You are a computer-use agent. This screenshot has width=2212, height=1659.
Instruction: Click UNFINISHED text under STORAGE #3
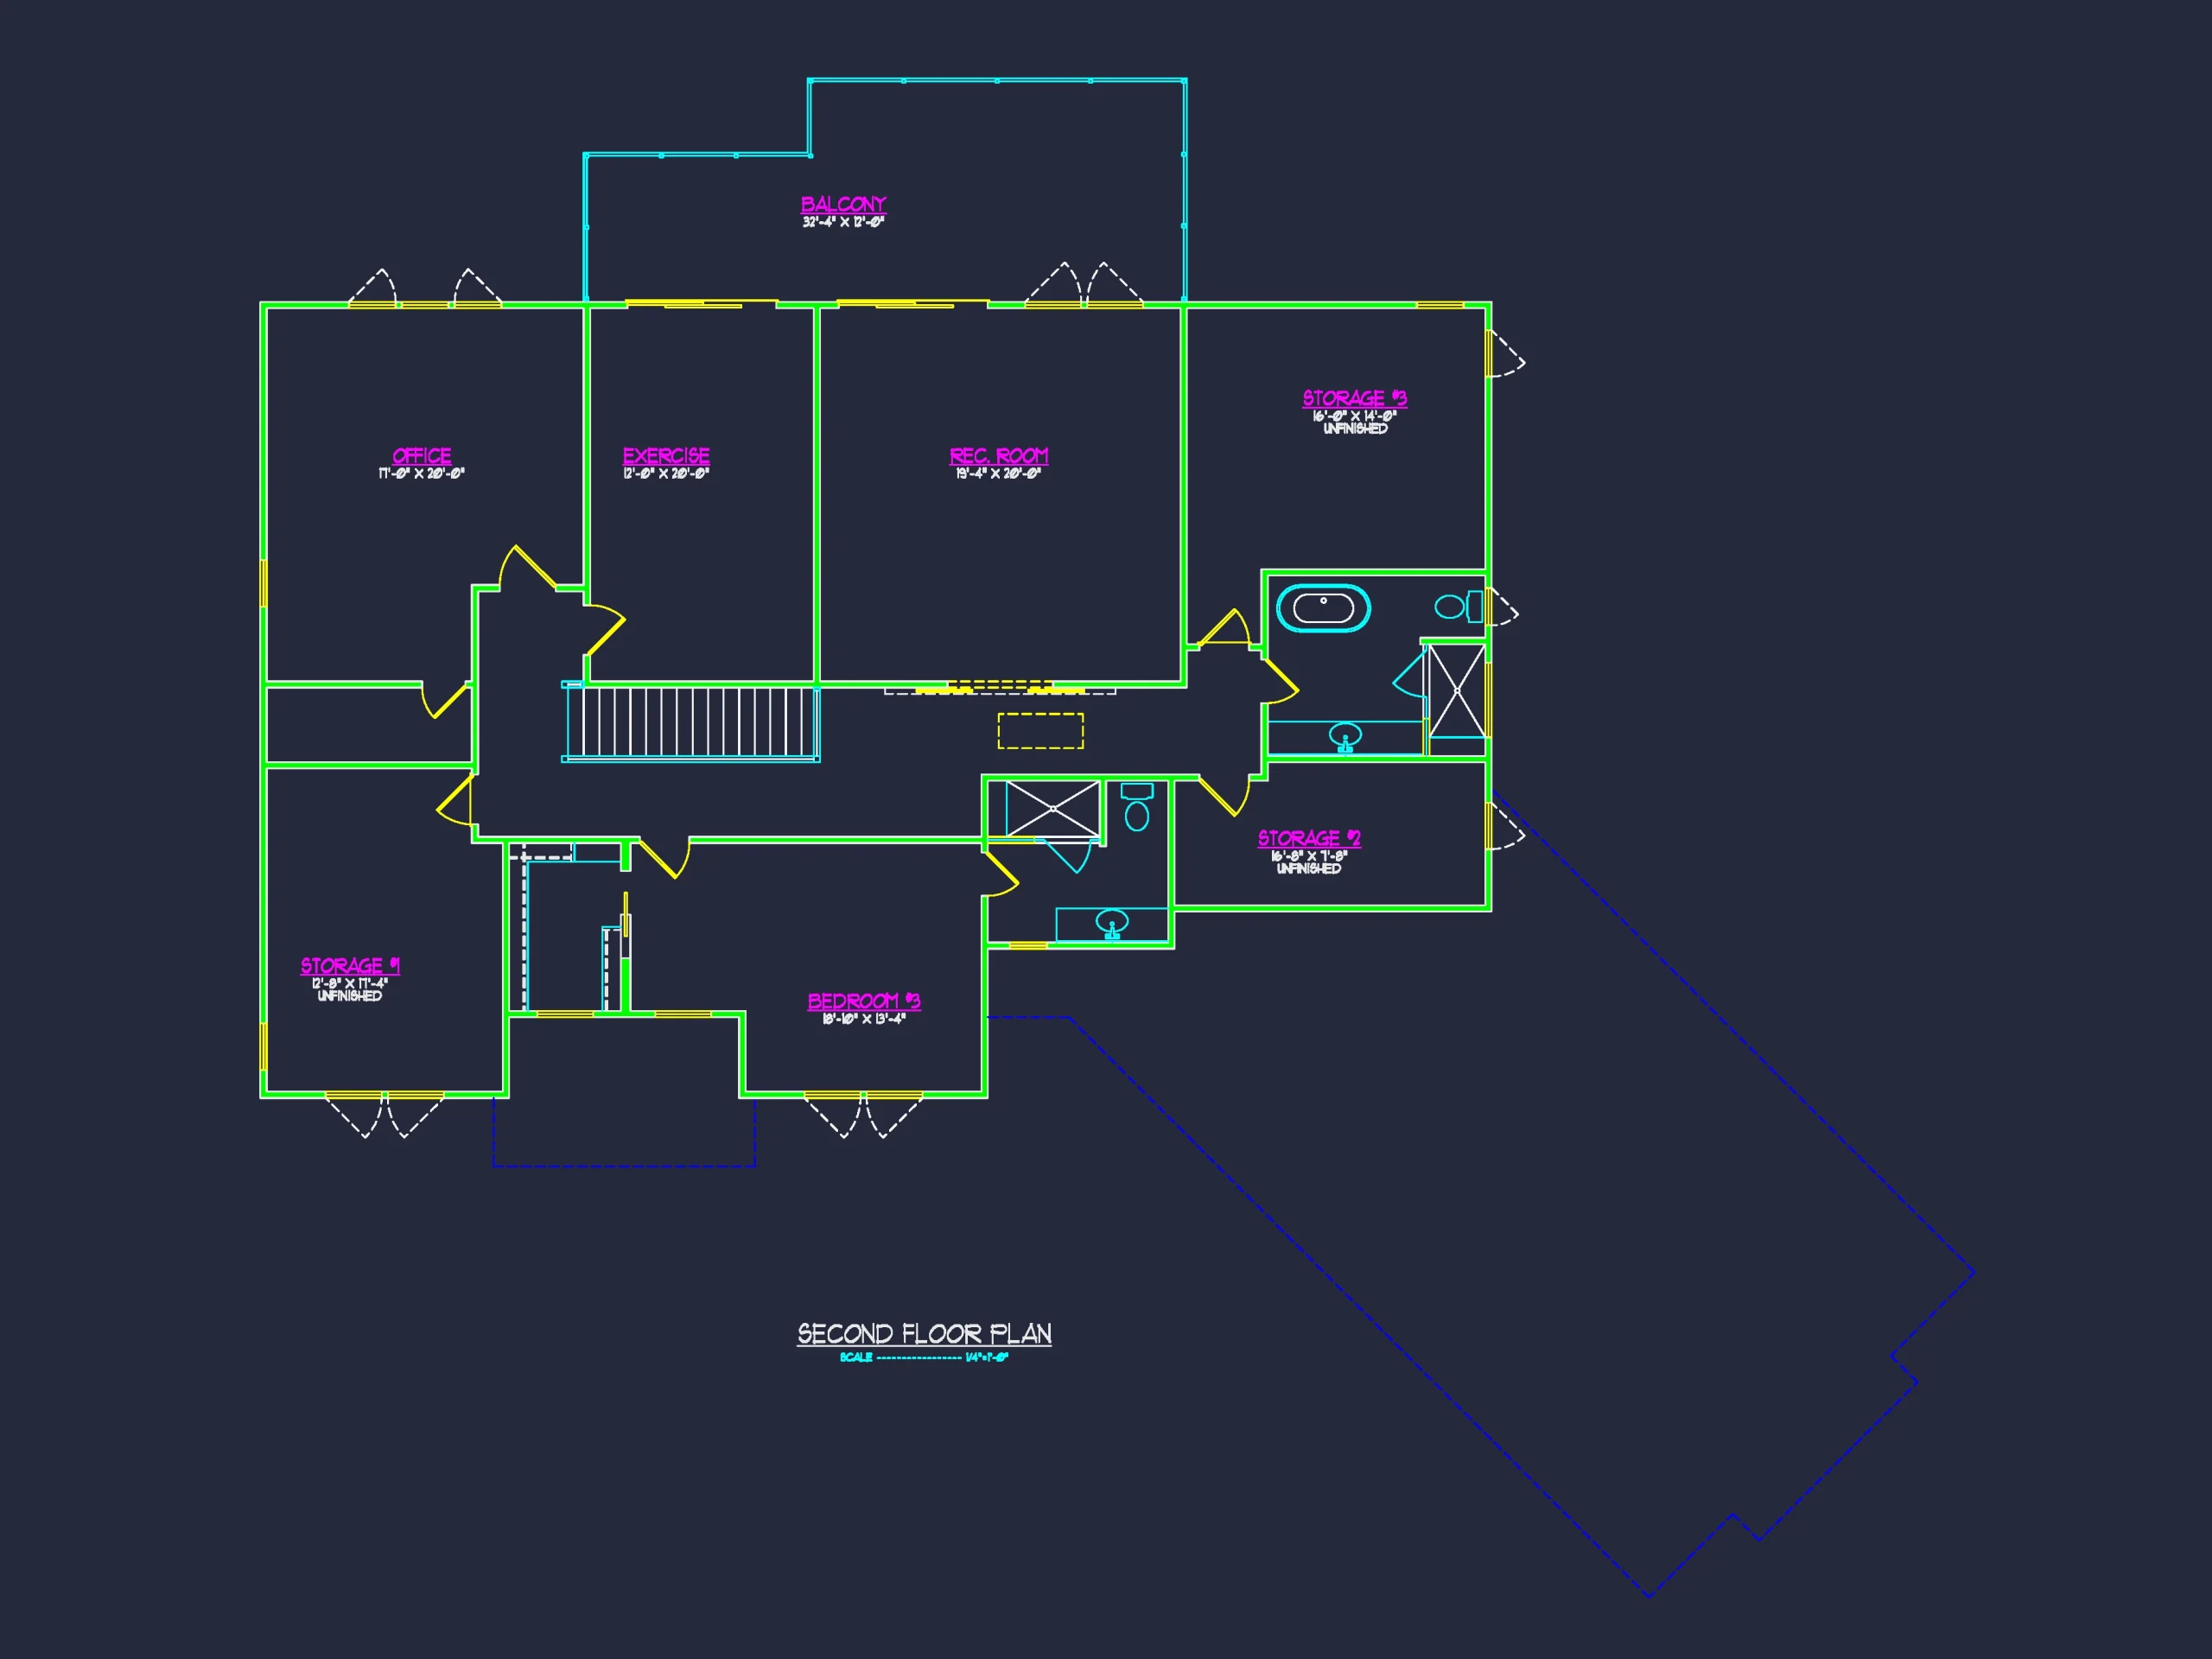click(1355, 429)
